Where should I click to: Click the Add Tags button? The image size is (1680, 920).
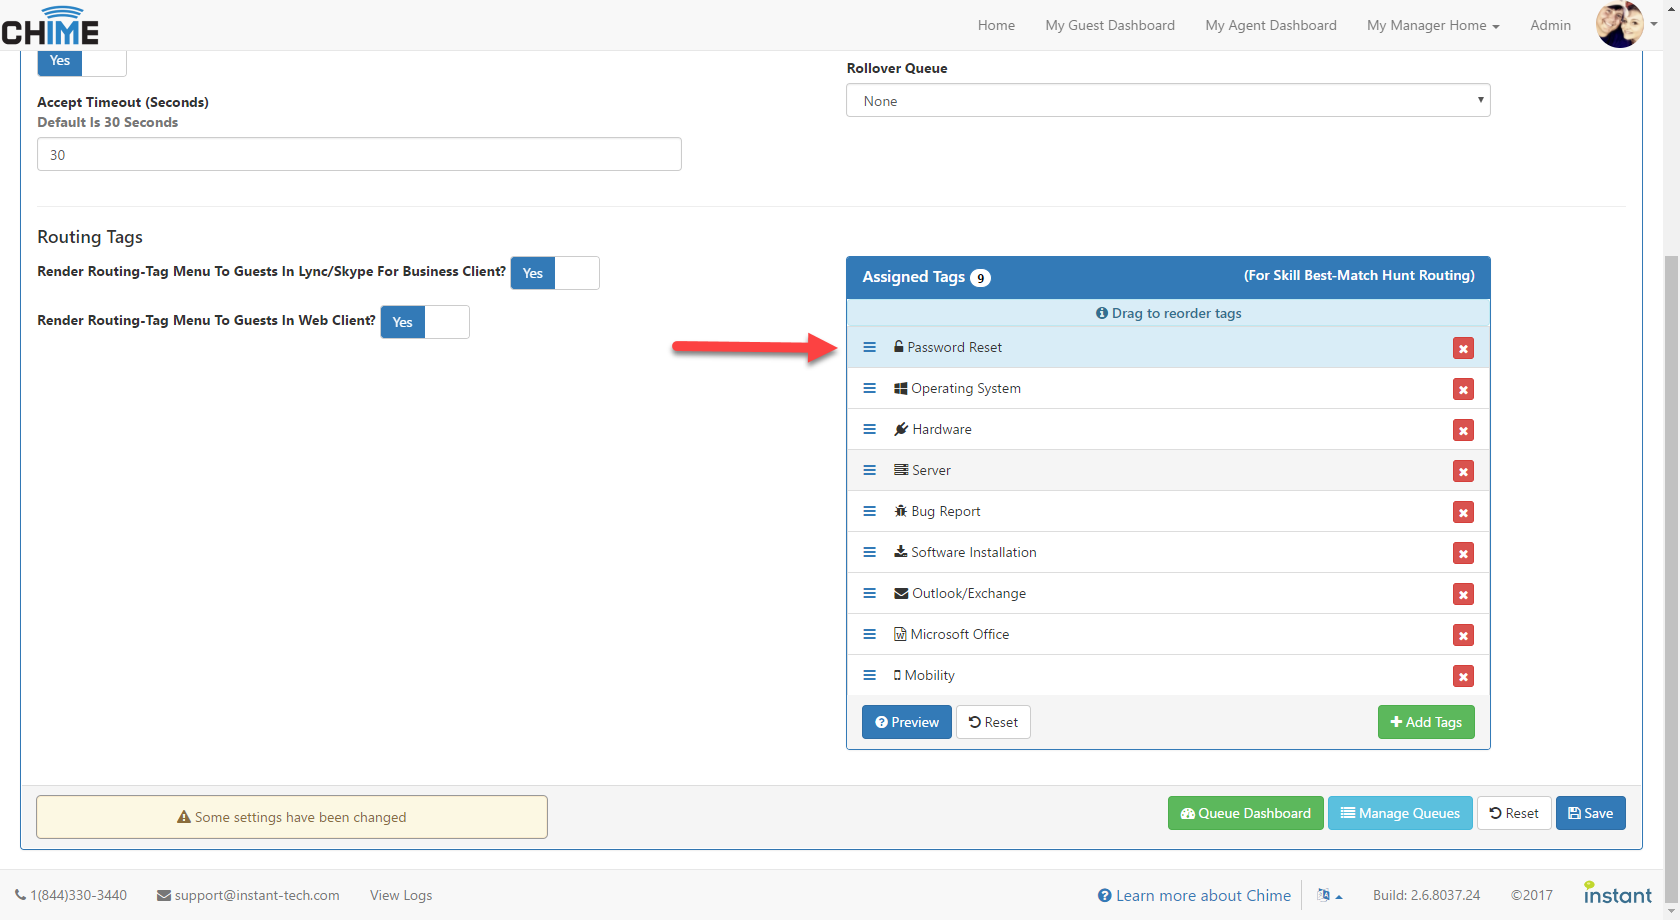tap(1426, 722)
